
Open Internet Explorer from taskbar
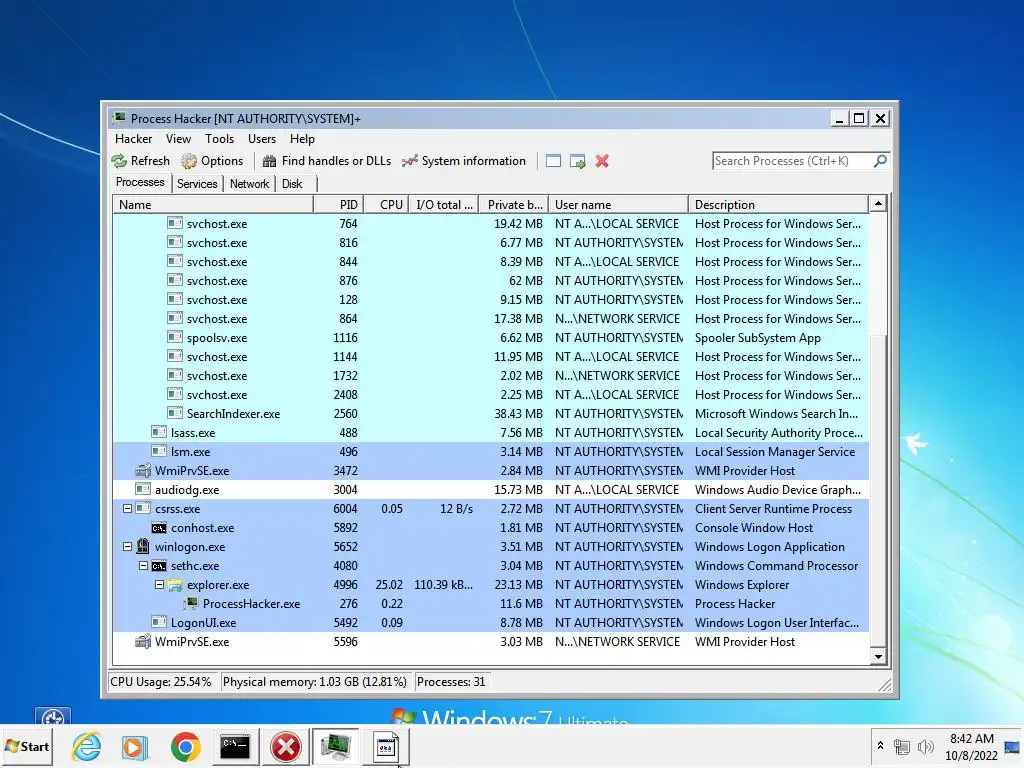[x=87, y=746]
